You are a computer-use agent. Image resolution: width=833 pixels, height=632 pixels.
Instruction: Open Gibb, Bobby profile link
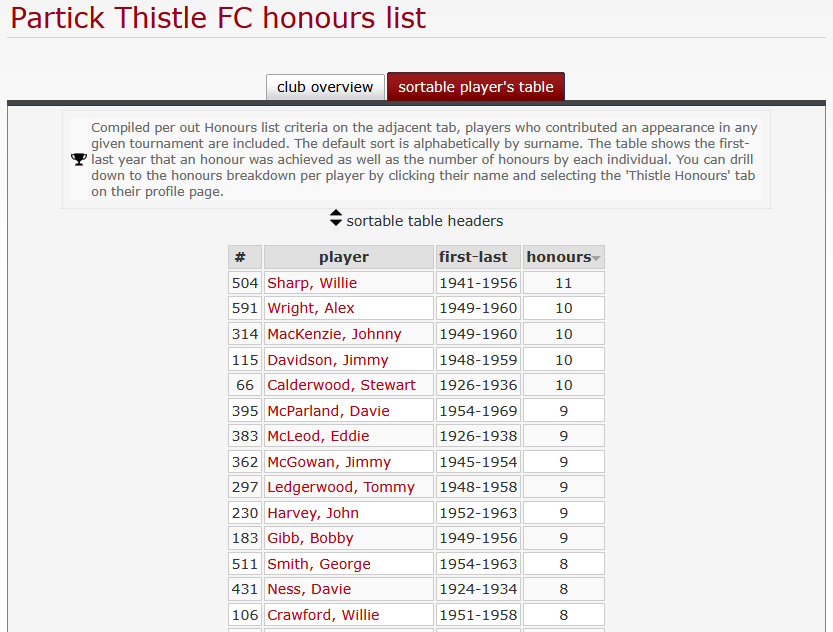pyautogui.click(x=310, y=538)
